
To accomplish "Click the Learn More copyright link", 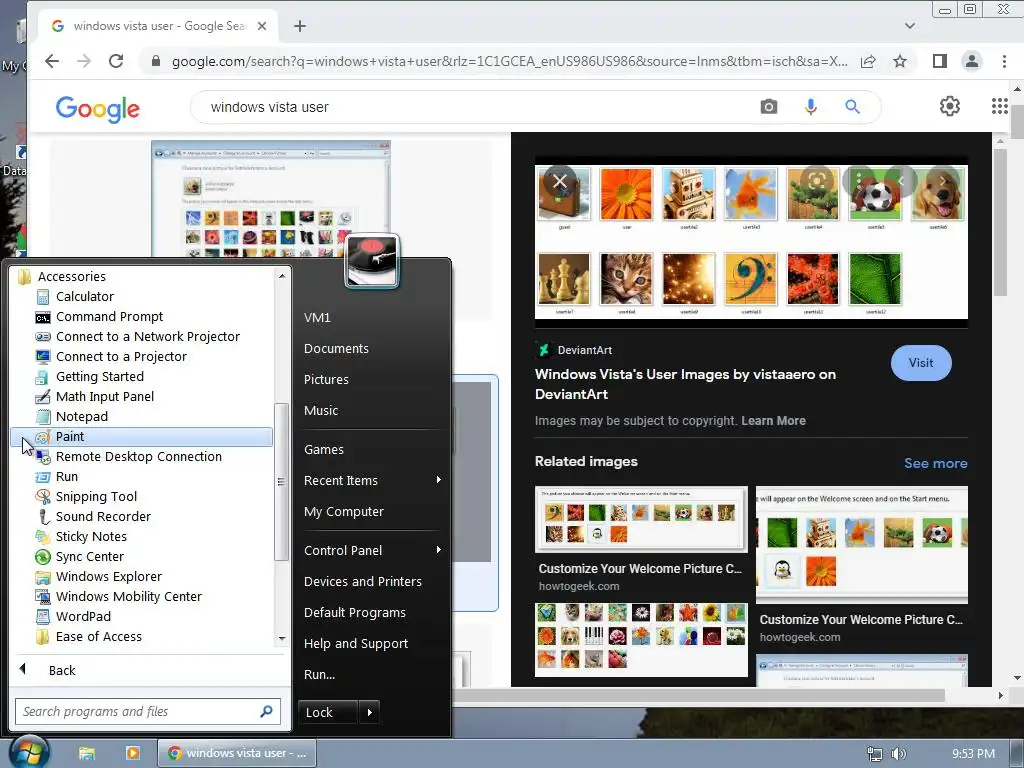I will pyautogui.click(x=773, y=421).
